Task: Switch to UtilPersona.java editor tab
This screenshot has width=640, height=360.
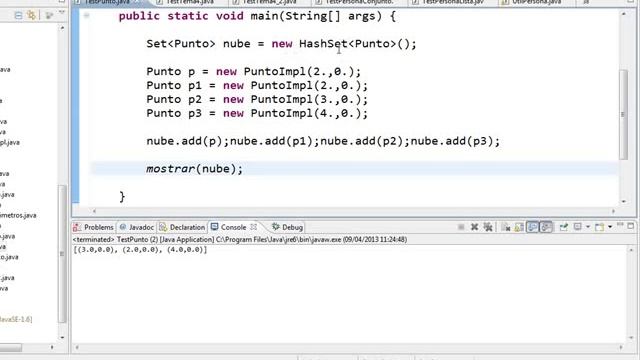Action: pyautogui.click(x=533, y=2)
